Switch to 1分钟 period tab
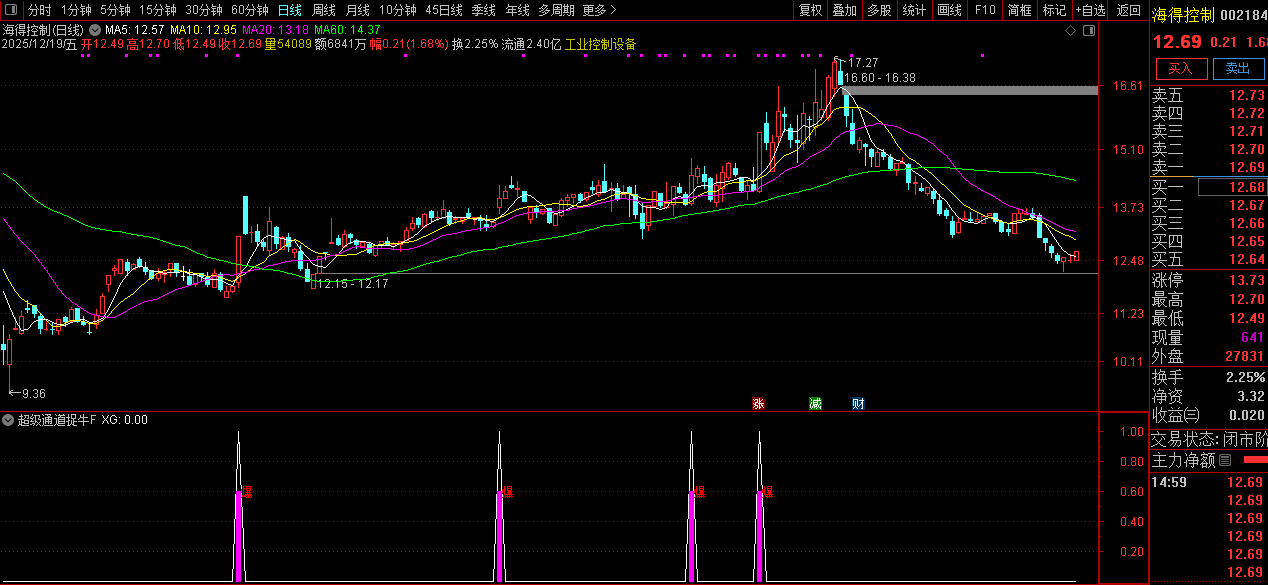Screen dimensions: 1268x585 click(76, 10)
